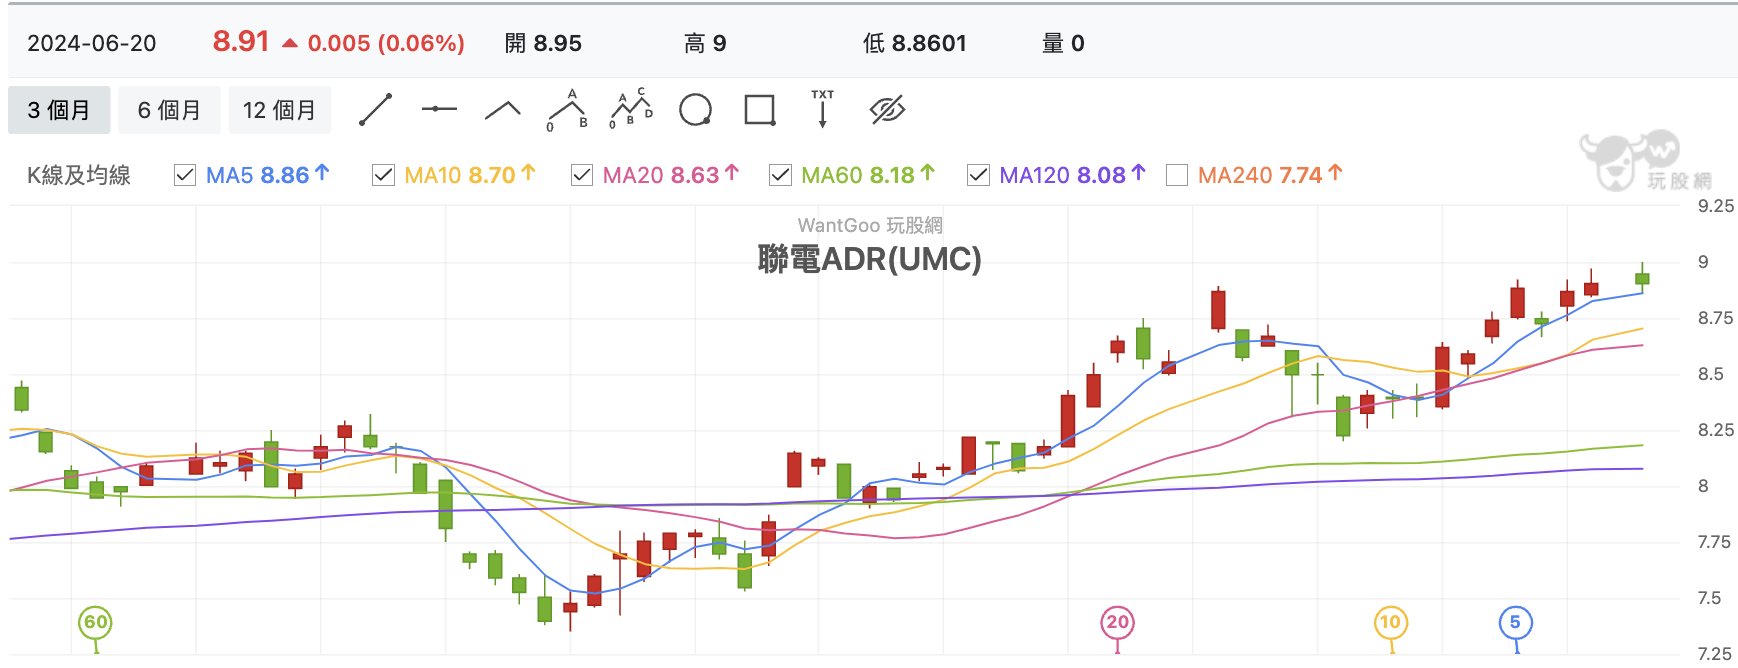Click the pink 20 marker on the time axis

pyautogui.click(x=1117, y=623)
